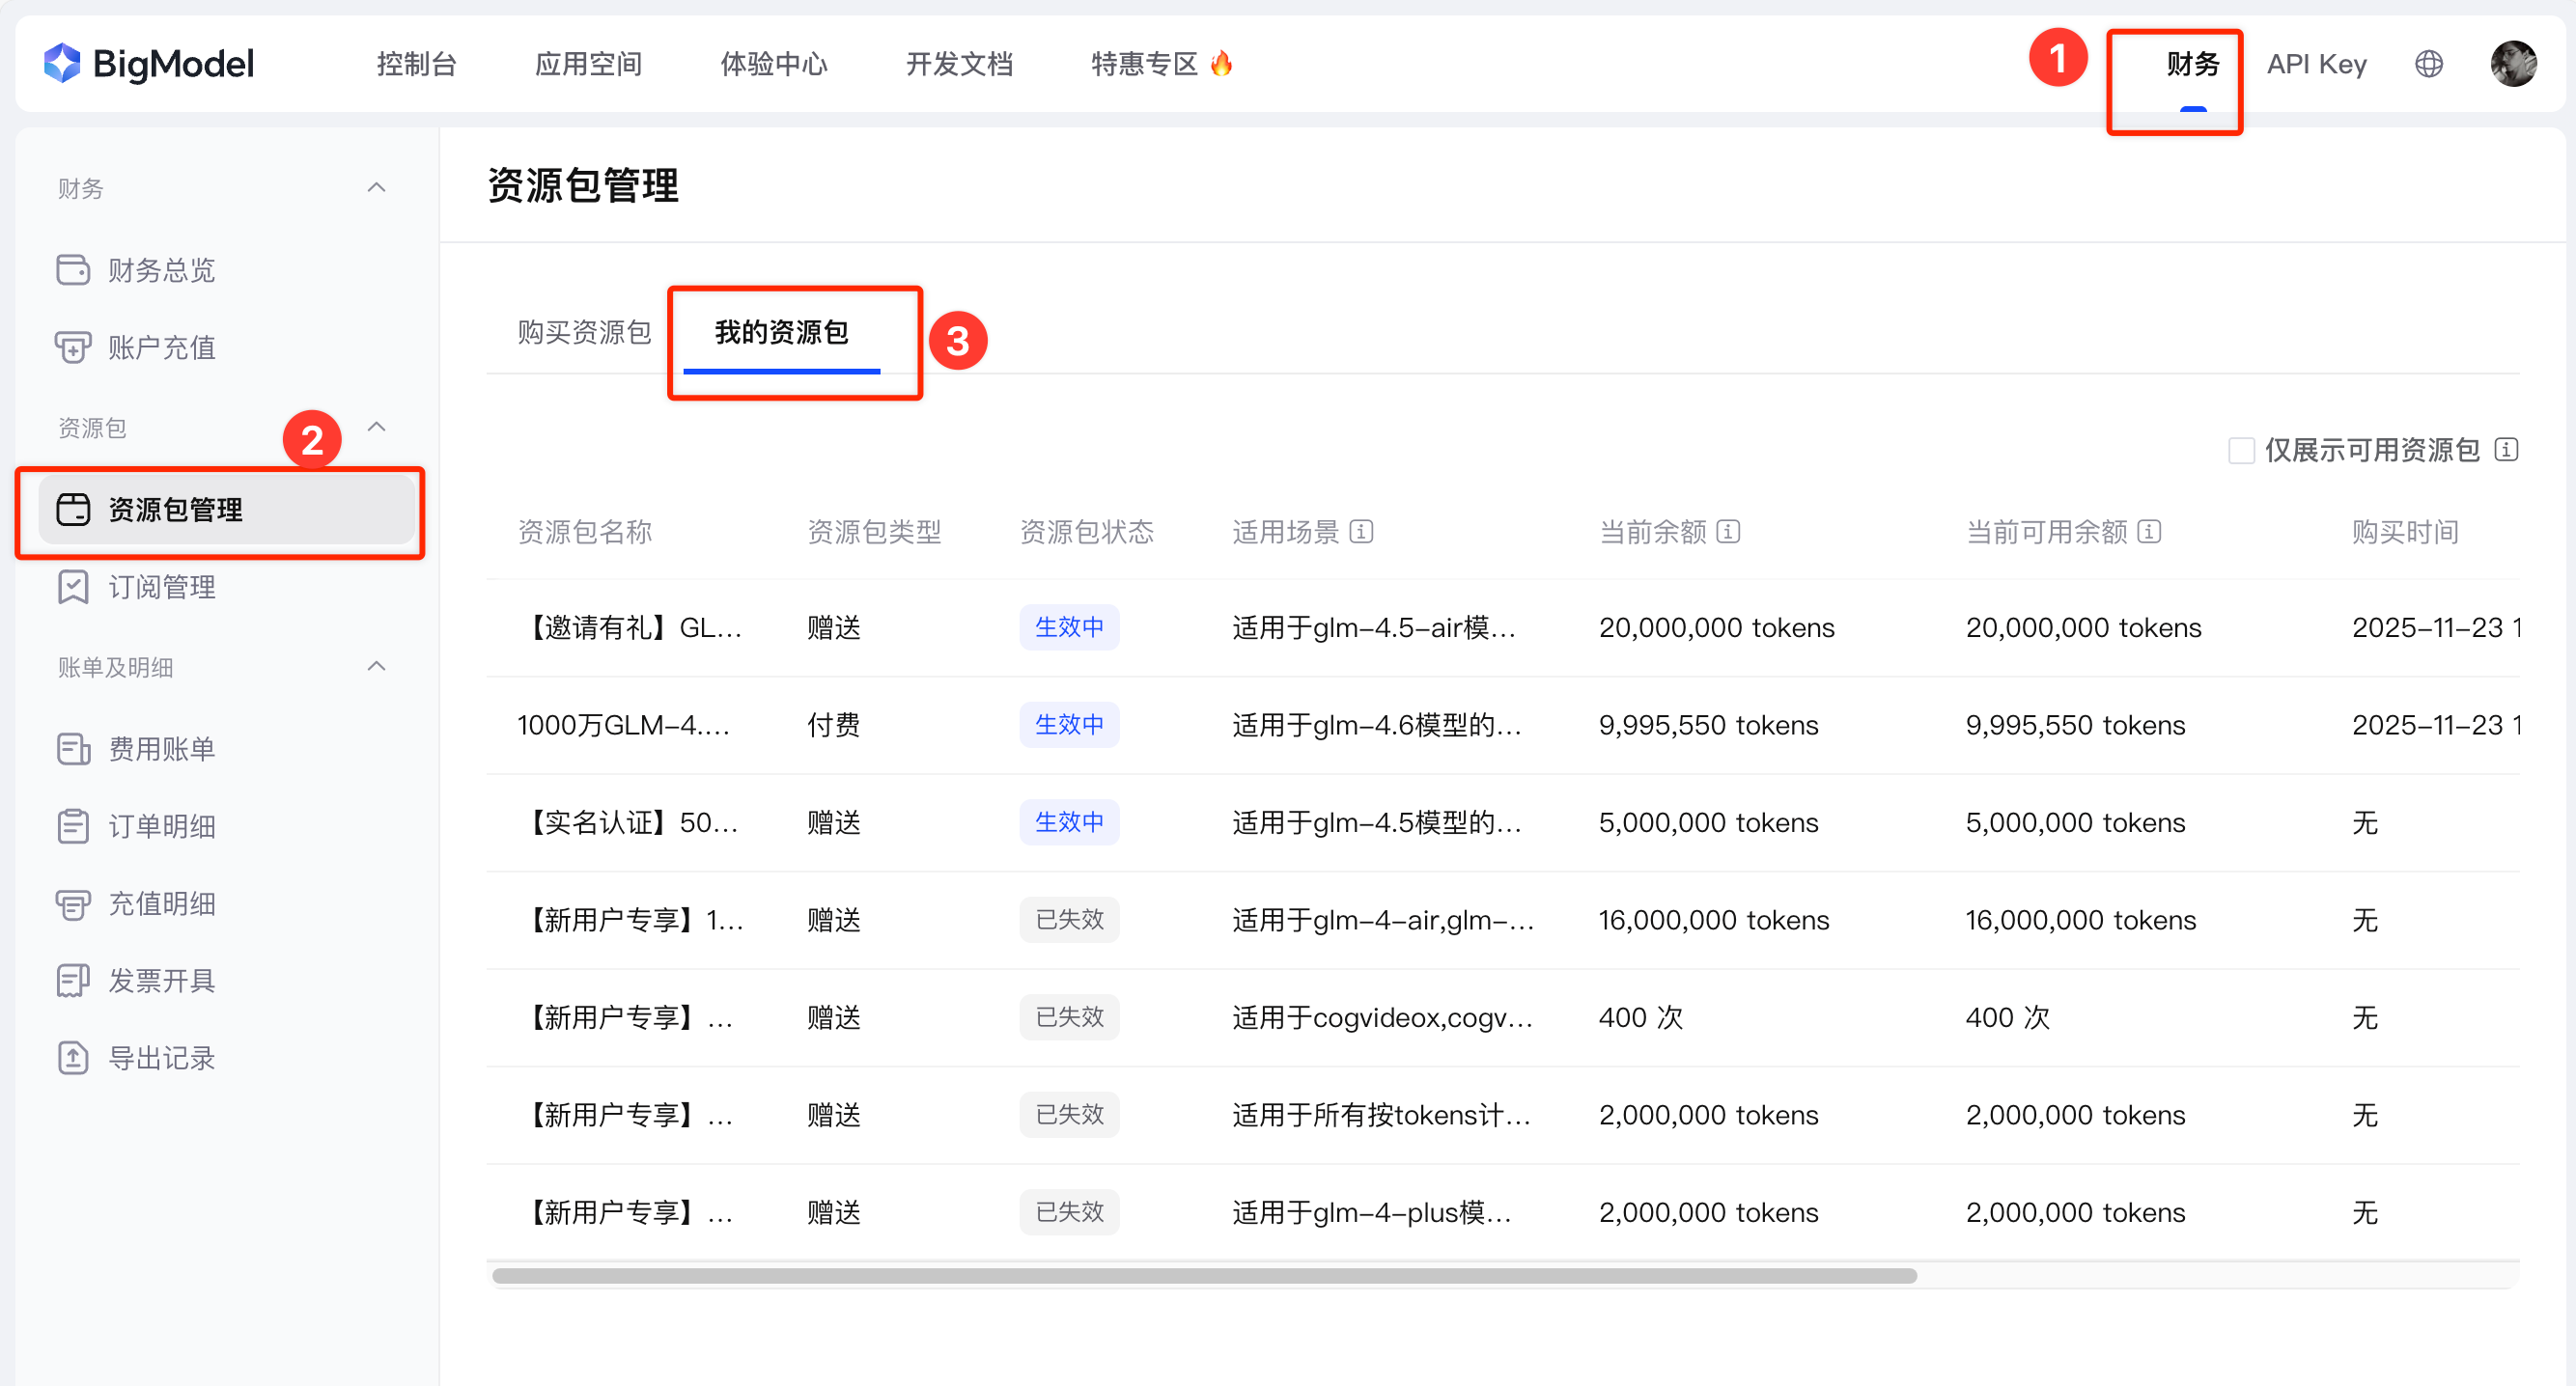Viewport: 2576px width, 1386px height.
Task: Collapse the 财务 sidebar section
Action: coord(376,188)
